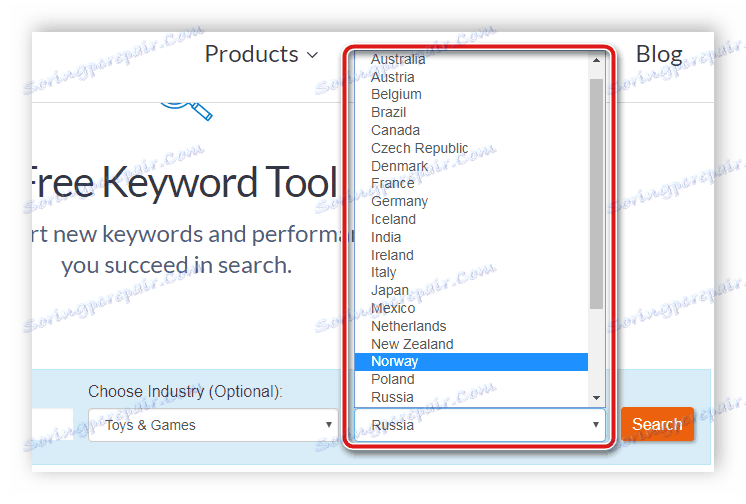Open the Blog page
Viewport: 746px width, 504px height.
[x=659, y=54]
